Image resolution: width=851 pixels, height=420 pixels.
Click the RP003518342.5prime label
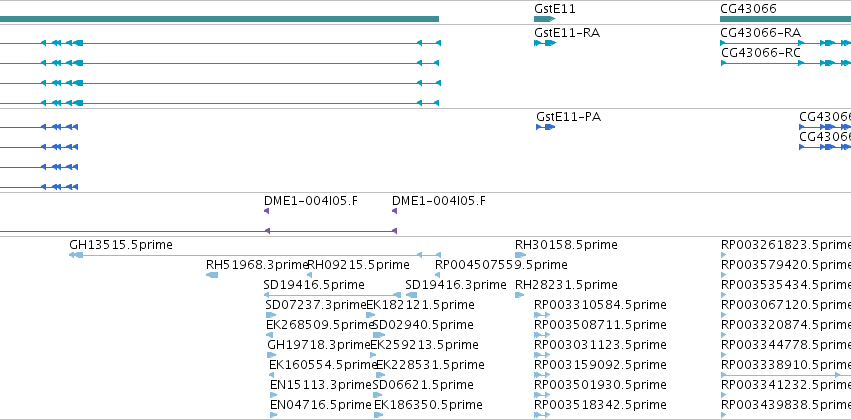(x=600, y=405)
